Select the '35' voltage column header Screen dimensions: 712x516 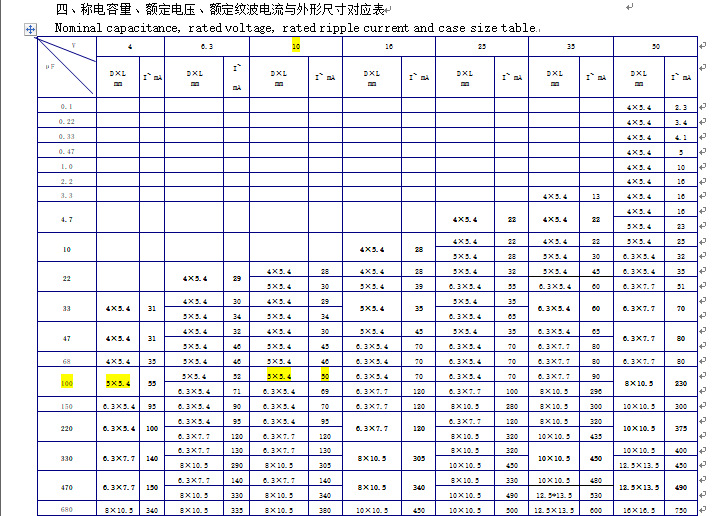click(x=571, y=46)
